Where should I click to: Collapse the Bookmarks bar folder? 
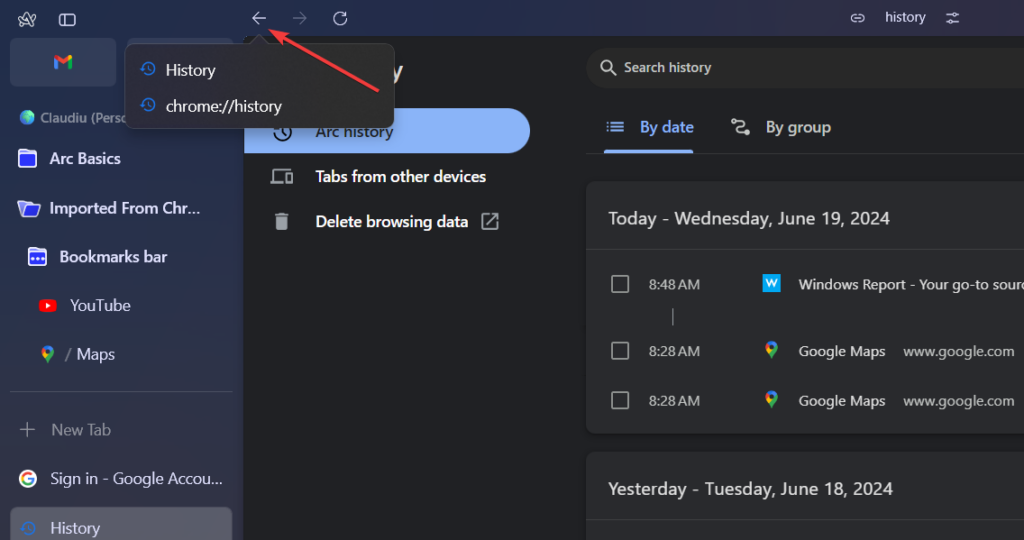[x=38, y=257]
